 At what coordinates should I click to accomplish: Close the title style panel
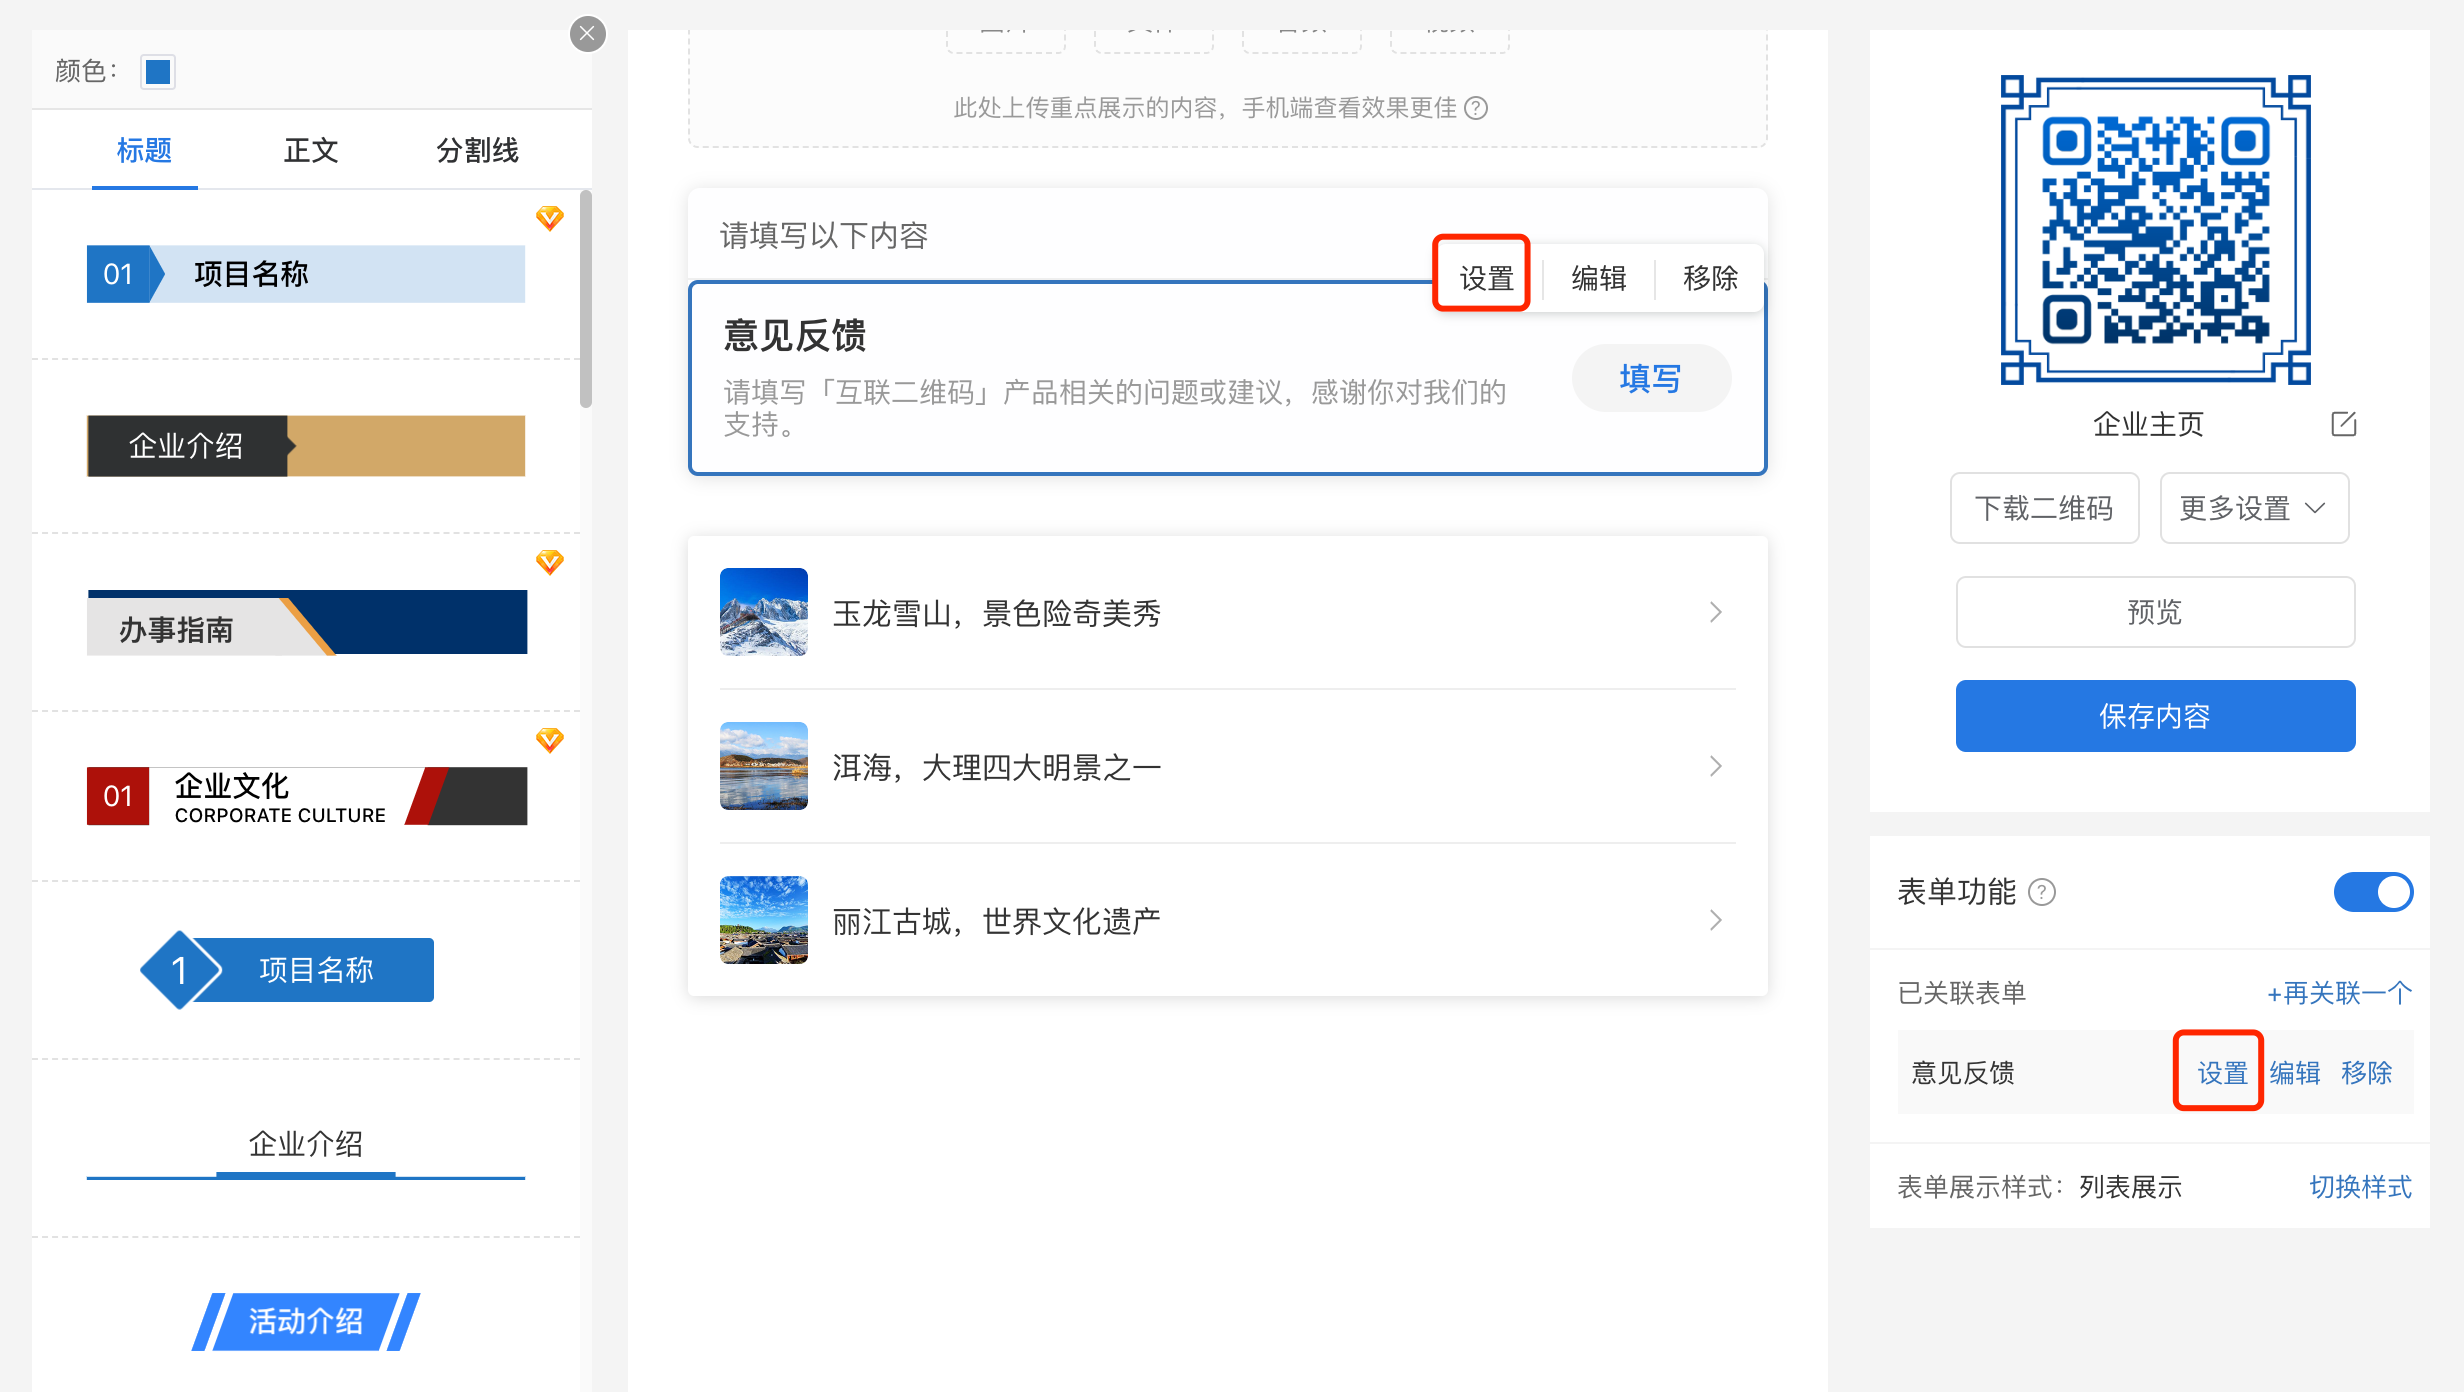point(587,34)
